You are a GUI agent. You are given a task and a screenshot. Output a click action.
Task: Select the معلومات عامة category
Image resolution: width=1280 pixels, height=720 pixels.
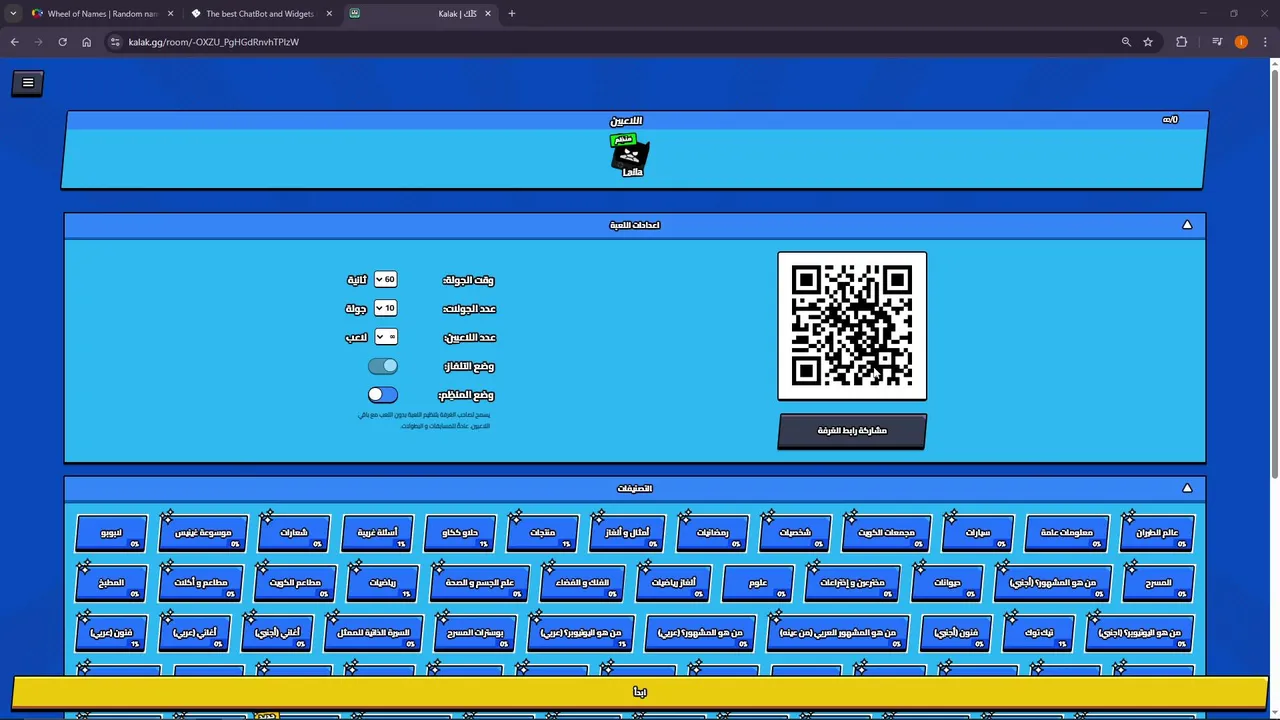click(1066, 533)
